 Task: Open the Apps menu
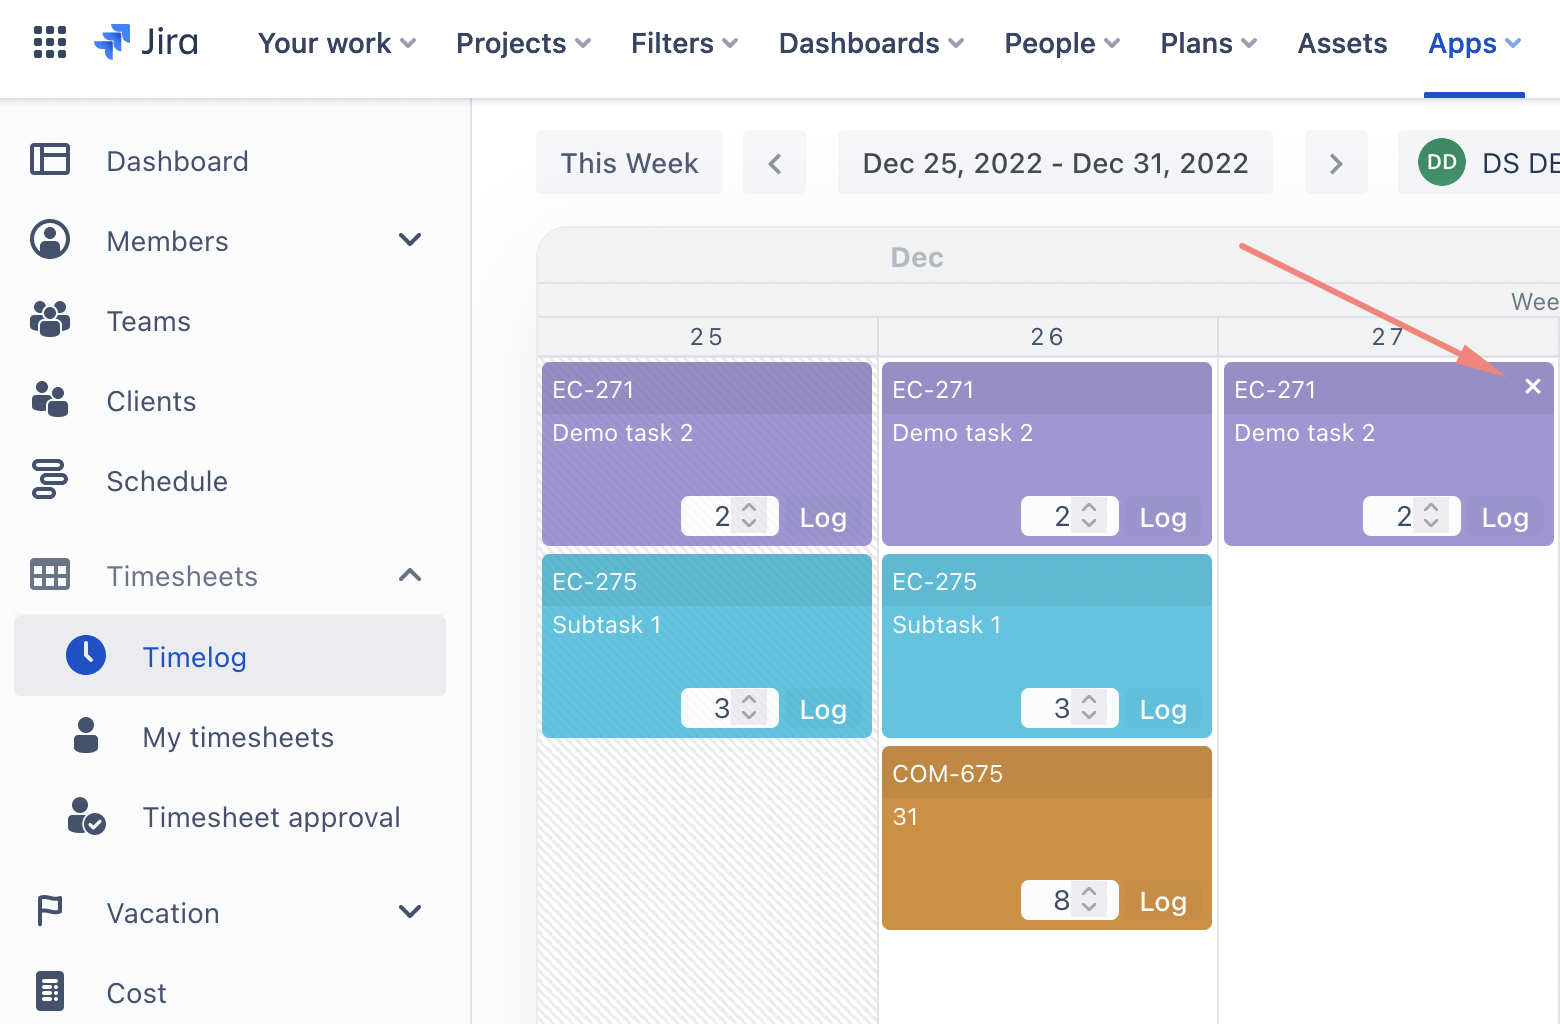click(x=1474, y=43)
